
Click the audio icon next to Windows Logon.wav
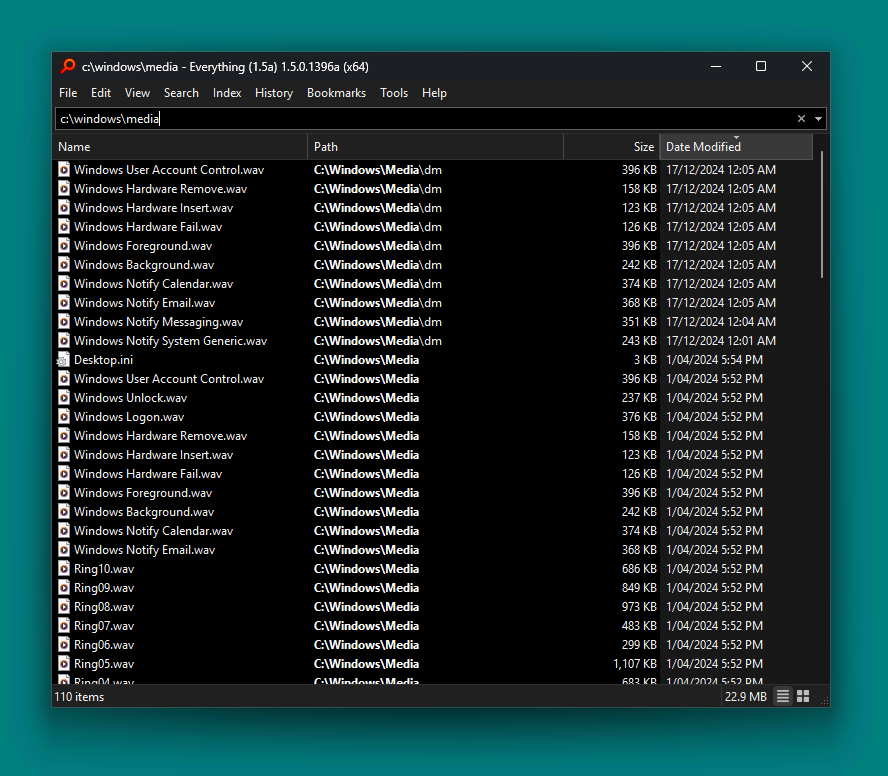point(63,416)
